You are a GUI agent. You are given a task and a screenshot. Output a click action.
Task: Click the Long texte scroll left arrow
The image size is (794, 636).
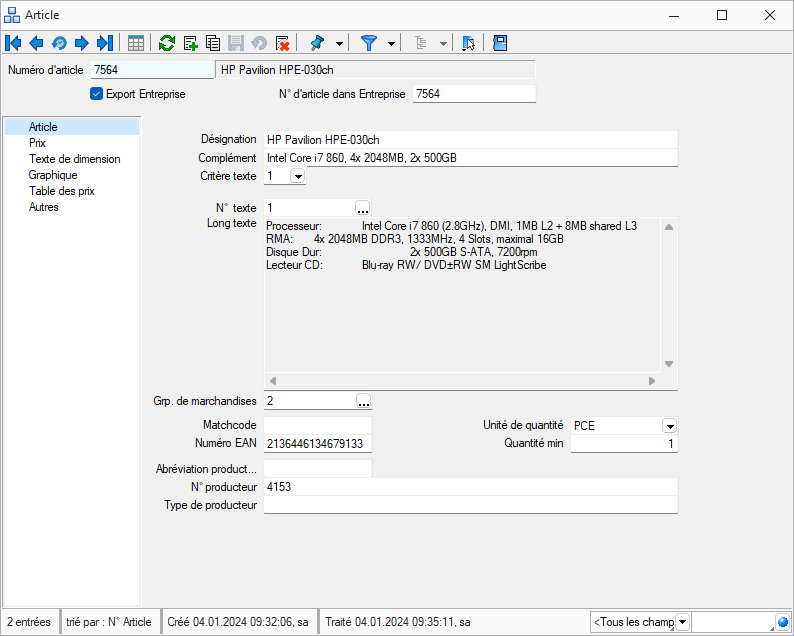point(272,381)
